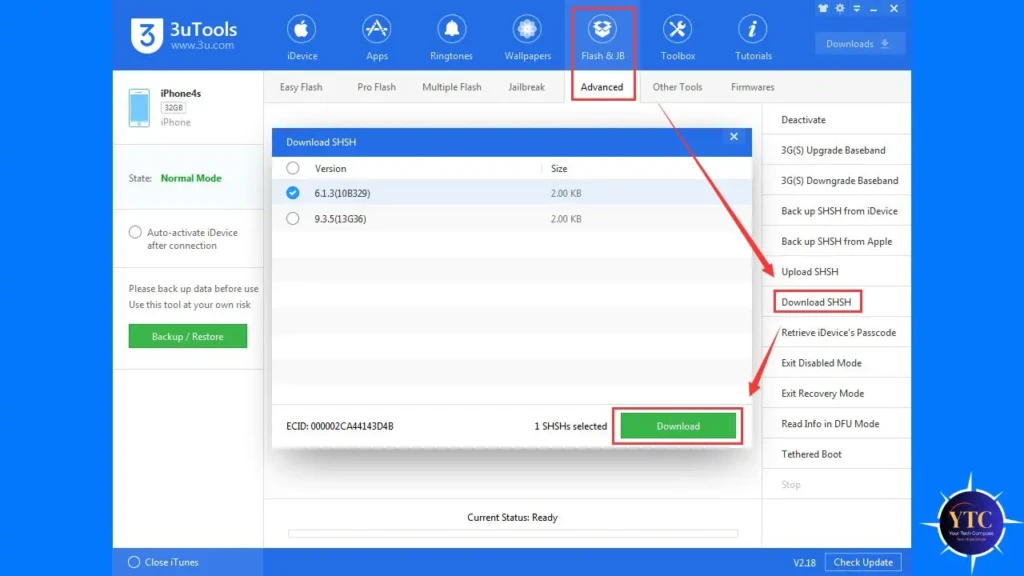1024x576 pixels.
Task: Select the 9.3.5(13G36) SHSH version
Action: pyautogui.click(x=291, y=218)
